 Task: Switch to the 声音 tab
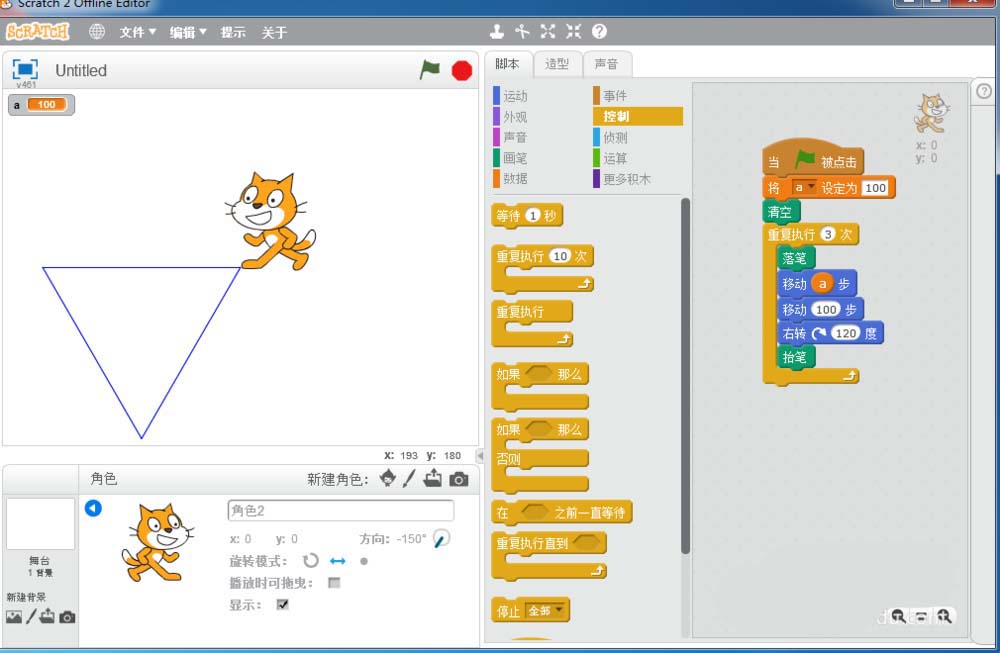[x=607, y=64]
